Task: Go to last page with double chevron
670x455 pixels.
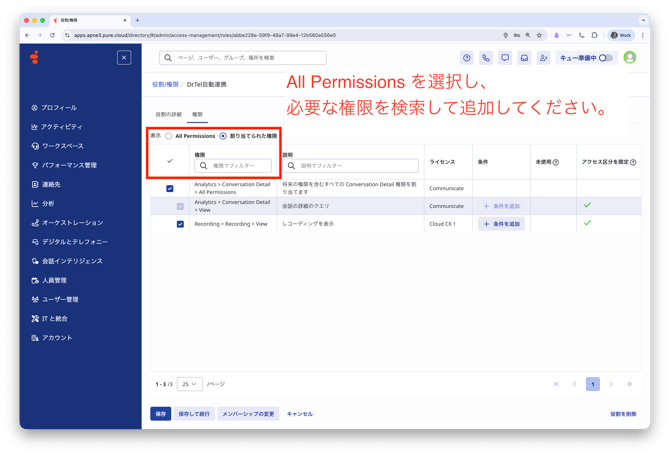Action: [629, 384]
